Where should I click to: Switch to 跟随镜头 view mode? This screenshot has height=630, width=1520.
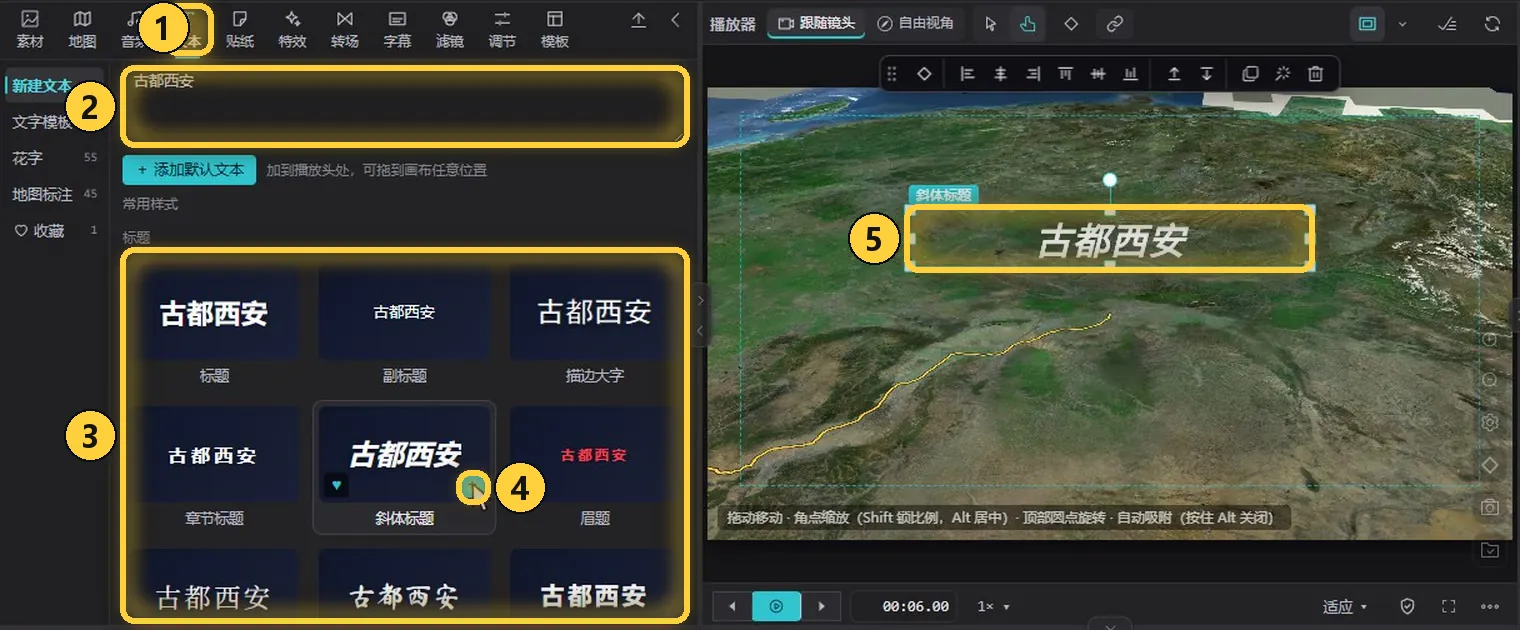(817, 23)
